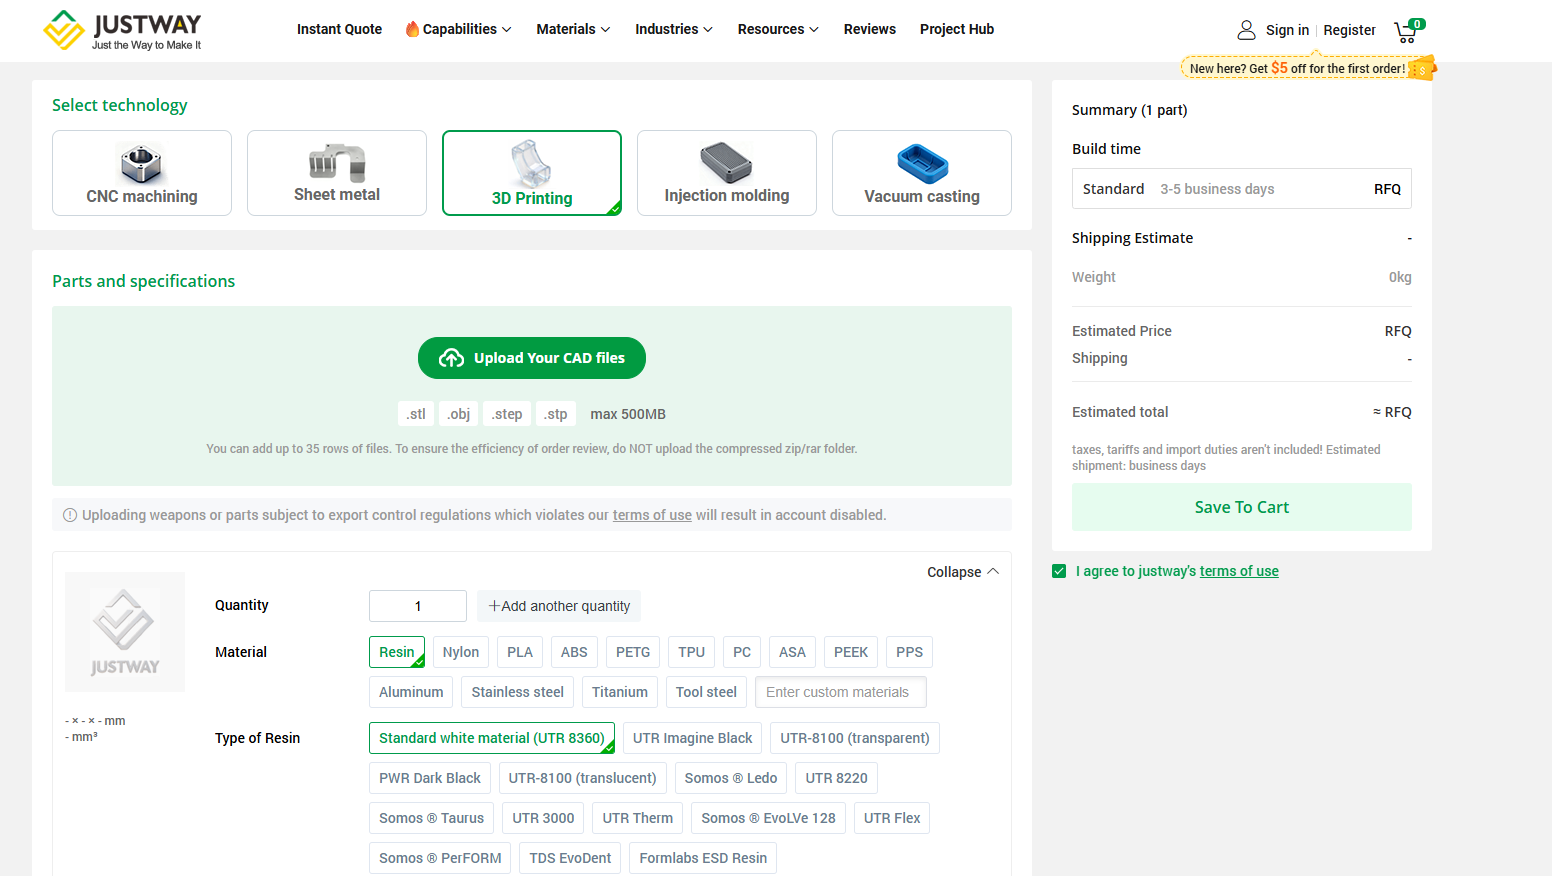Open Materials dropdown menu
The height and width of the screenshot is (876, 1552).
[573, 29]
